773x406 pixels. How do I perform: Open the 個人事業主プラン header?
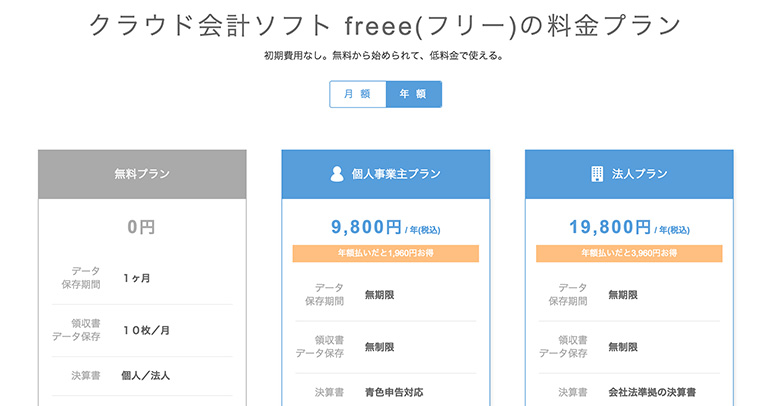[396, 174]
